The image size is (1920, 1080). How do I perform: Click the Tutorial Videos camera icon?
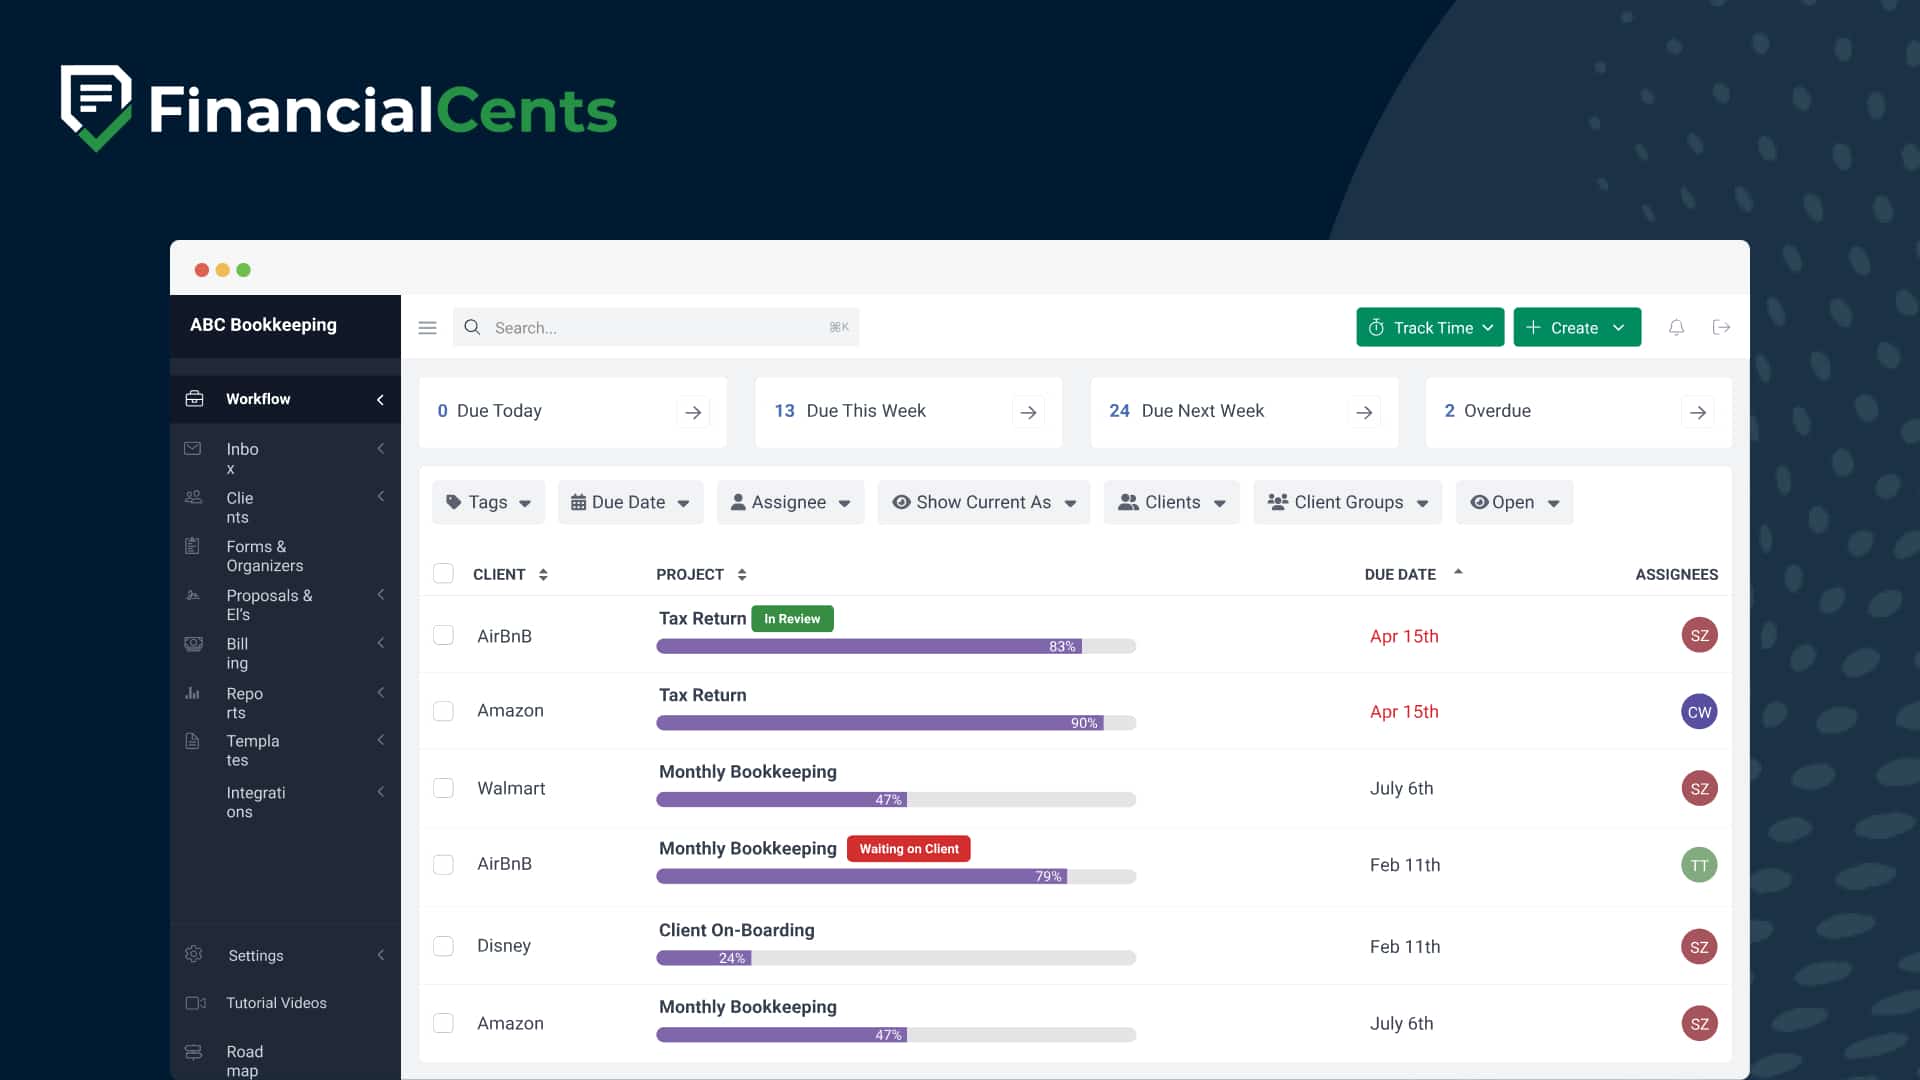tap(195, 1003)
